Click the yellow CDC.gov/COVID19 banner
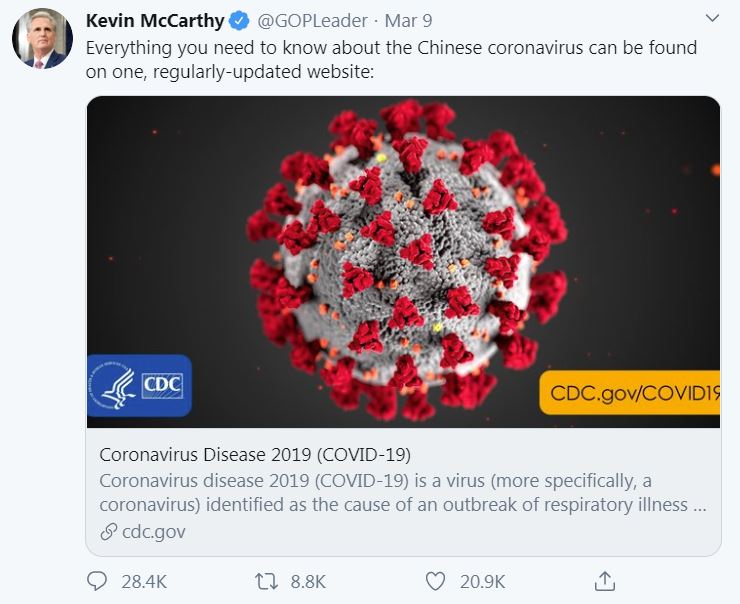740x604 pixels. tap(631, 394)
